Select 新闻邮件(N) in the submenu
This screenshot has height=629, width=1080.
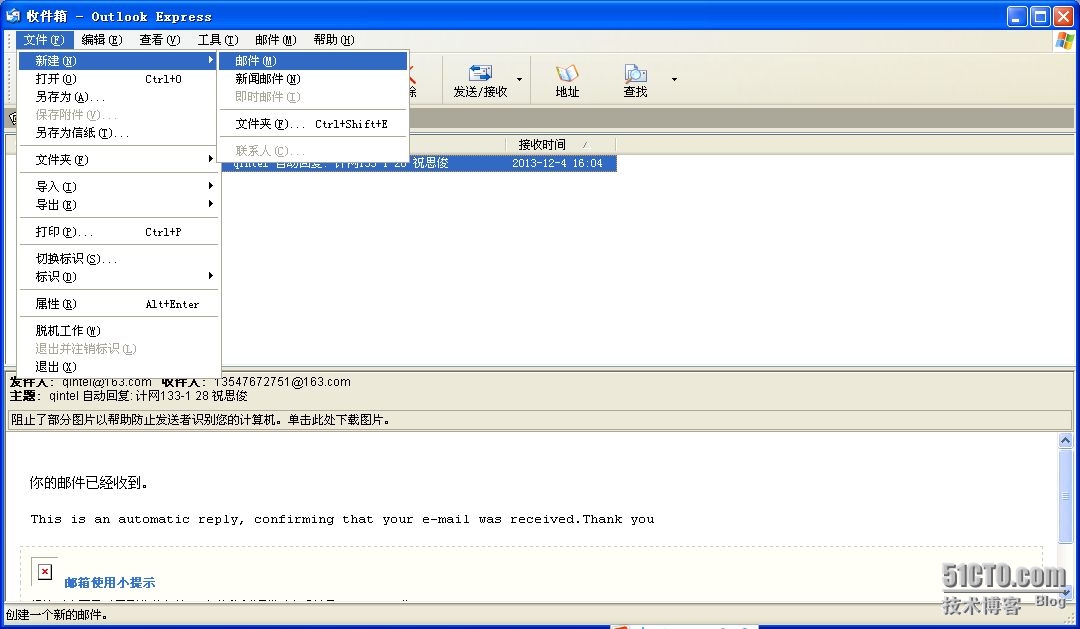[313, 79]
